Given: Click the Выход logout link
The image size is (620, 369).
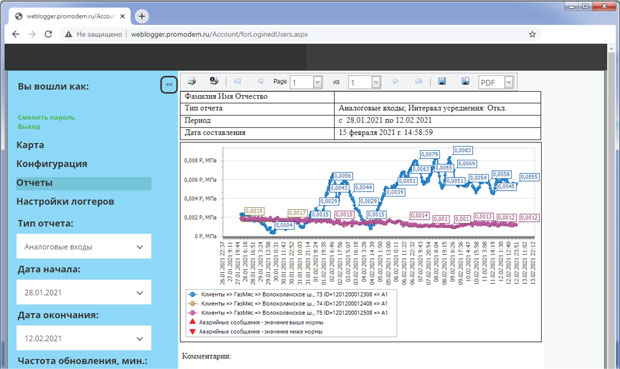Looking at the screenshot, I should pyautogui.click(x=29, y=127).
